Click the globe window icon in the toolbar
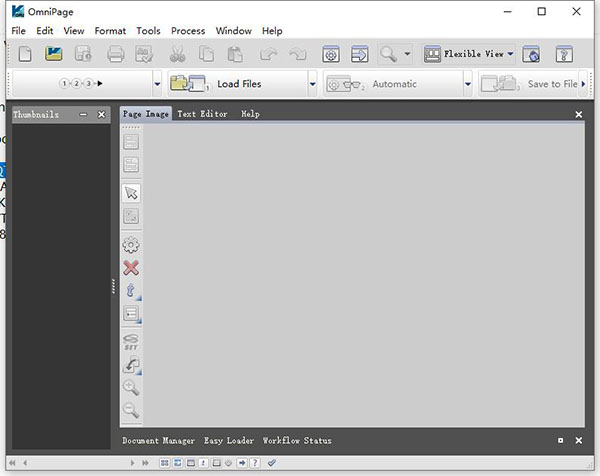Viewport: 600px width, 476px height. point(531,54)
